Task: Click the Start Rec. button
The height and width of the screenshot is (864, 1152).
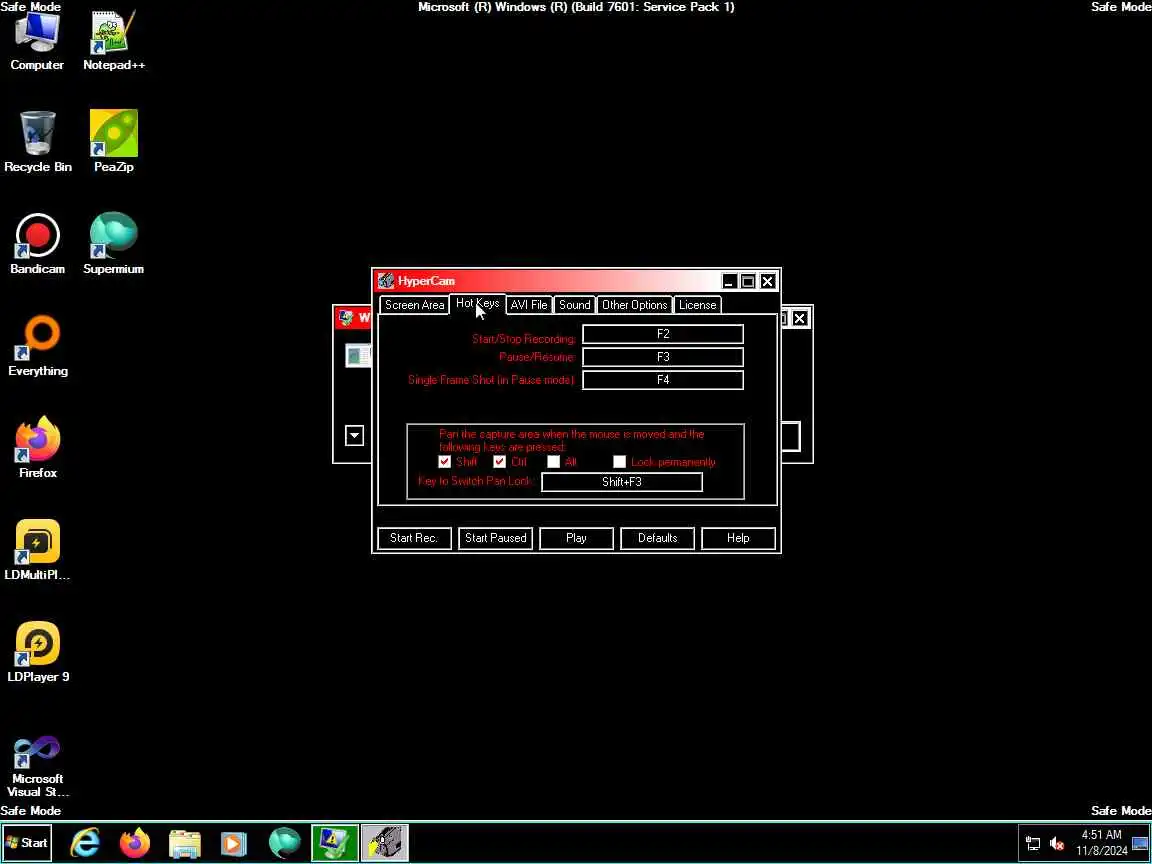Action: [414, 538]
